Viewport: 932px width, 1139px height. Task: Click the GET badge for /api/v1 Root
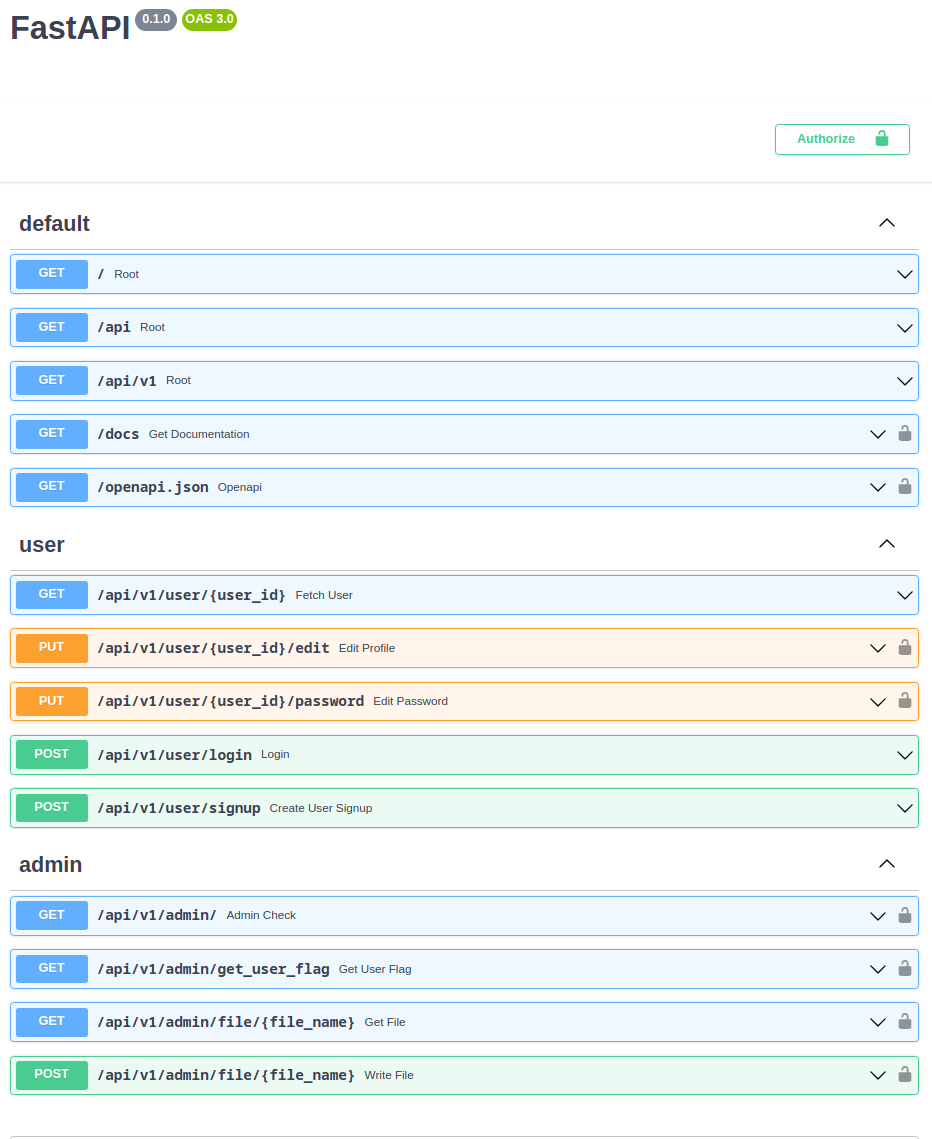(x=52, y=381)
